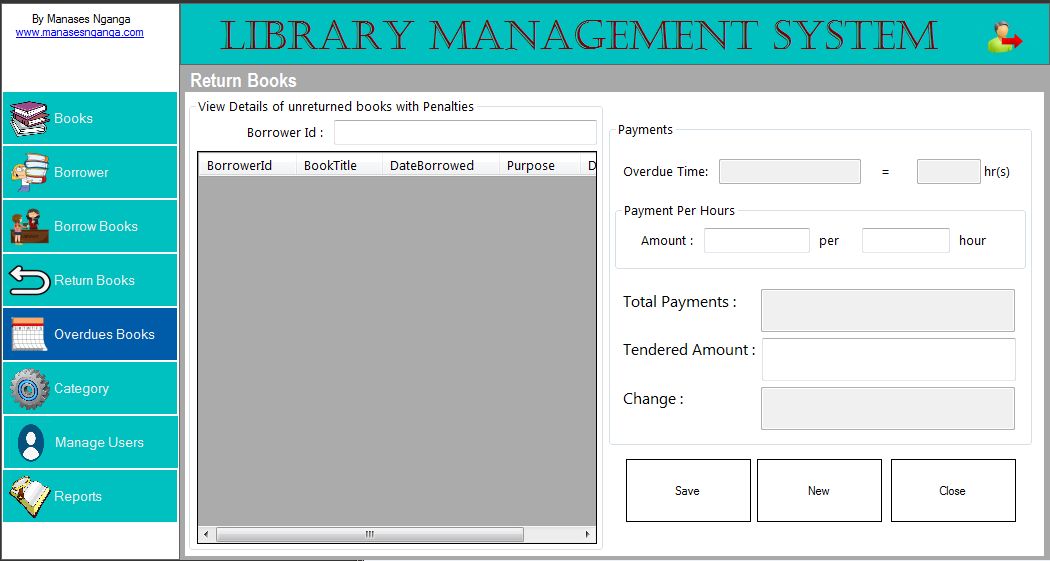The width and height of the screenshot is (1050, 561).
Task: Click the Reports open-book icon
Action: click(x=29, y=496)
